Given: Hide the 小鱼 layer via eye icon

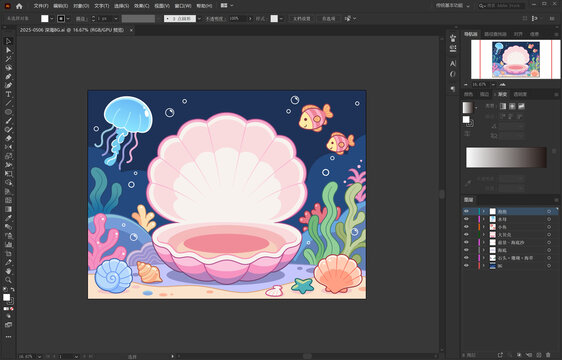Looking at the screenshot, I should coord(466,227).
